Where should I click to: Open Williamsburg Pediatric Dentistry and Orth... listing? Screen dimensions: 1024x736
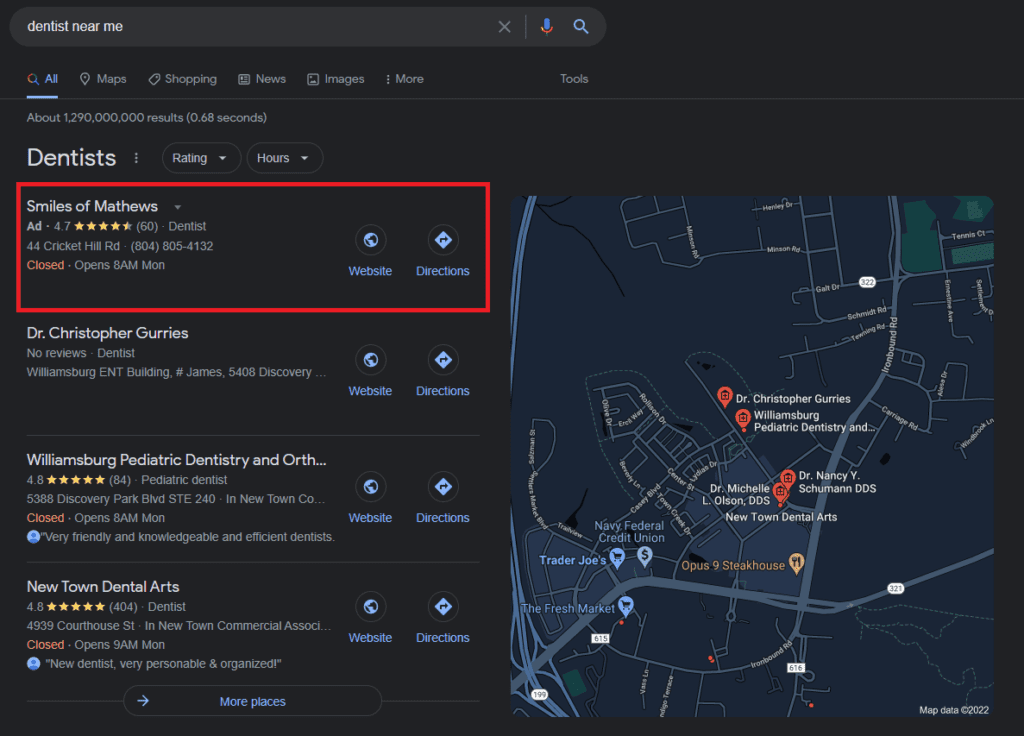[176, 460]
